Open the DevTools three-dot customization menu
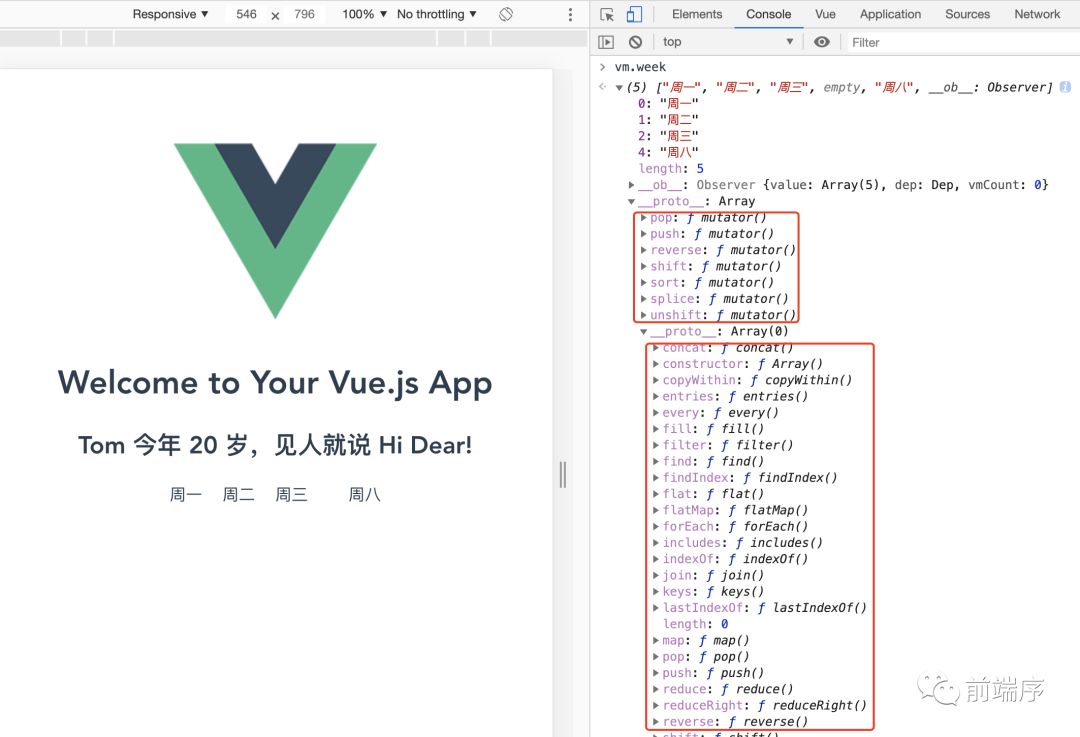The height and width of the screenshot is (737, 1080). [x=571, y=14]
